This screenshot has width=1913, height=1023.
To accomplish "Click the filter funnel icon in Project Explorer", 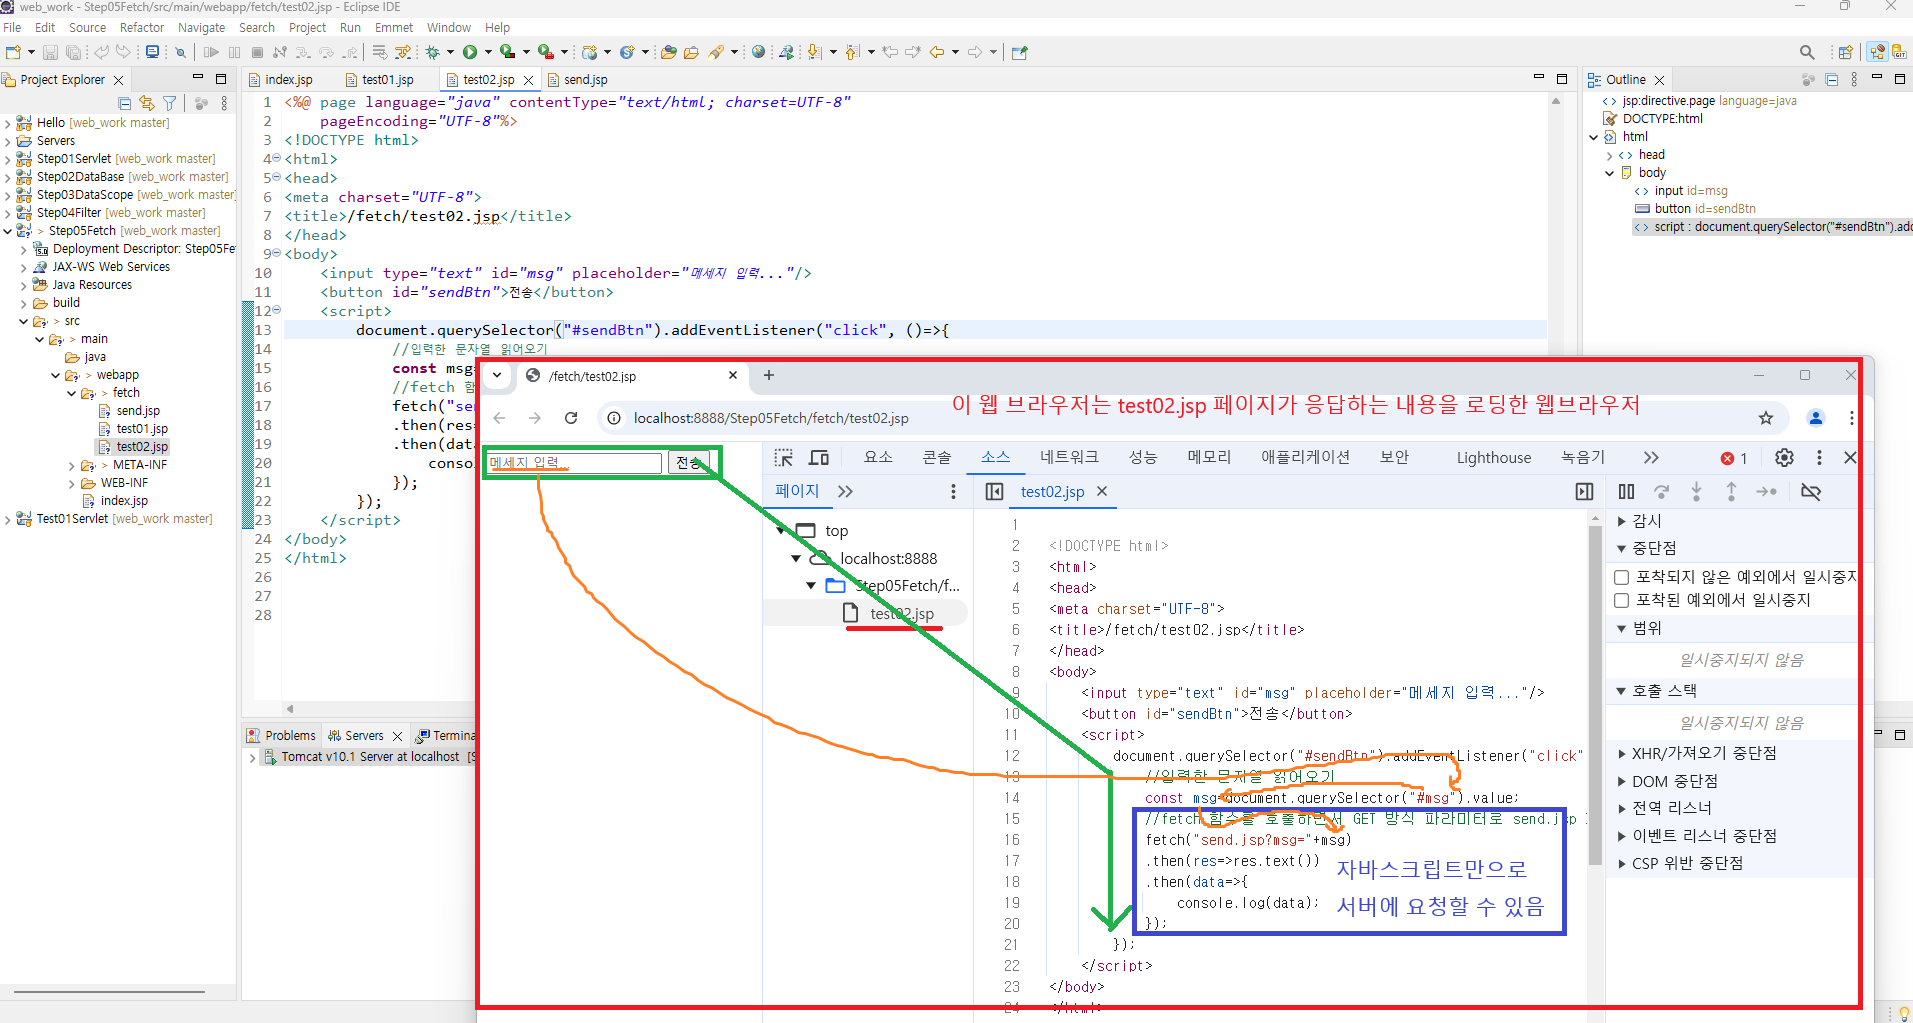I will (170, 103).
